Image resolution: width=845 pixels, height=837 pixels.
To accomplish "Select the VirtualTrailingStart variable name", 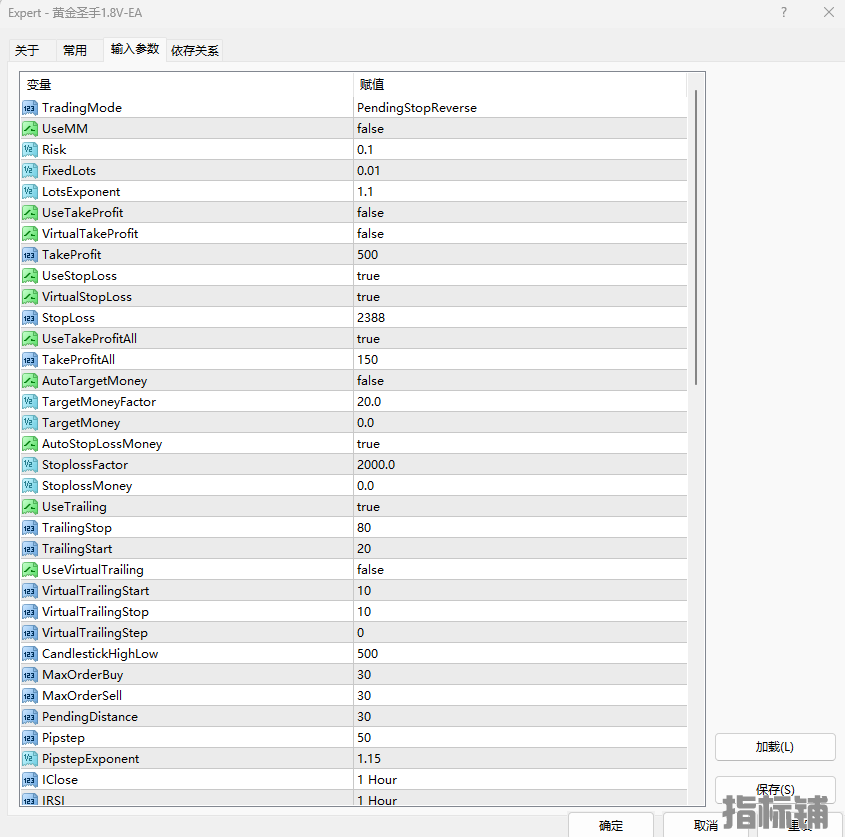I will pos(95,591).
